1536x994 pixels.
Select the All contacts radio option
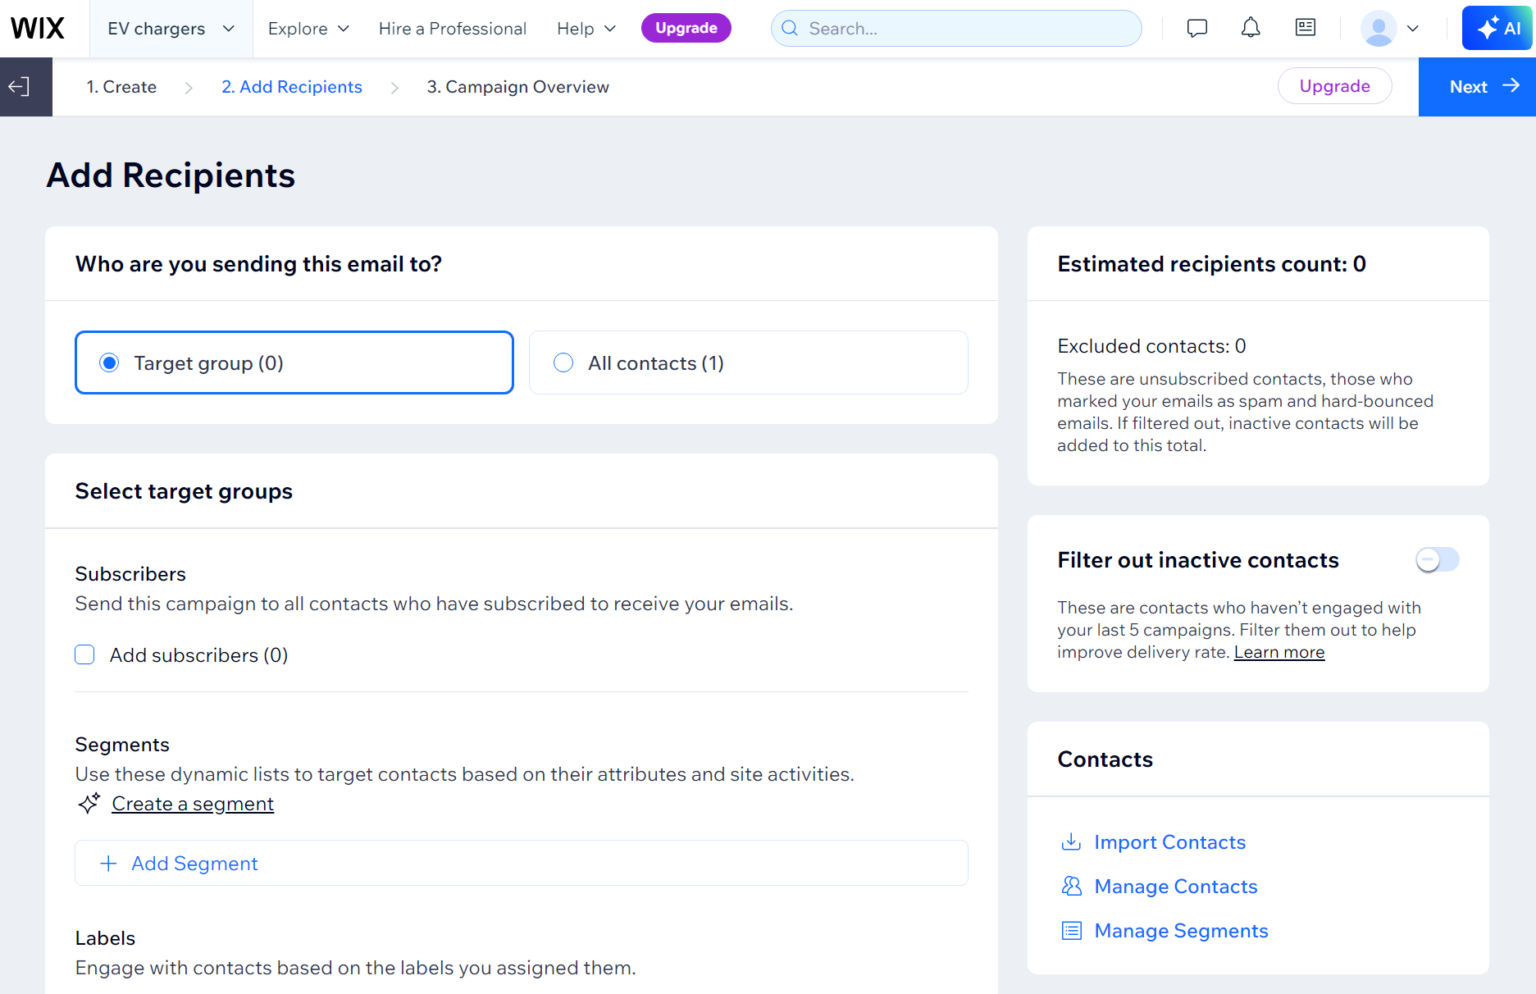click(563, 363)
